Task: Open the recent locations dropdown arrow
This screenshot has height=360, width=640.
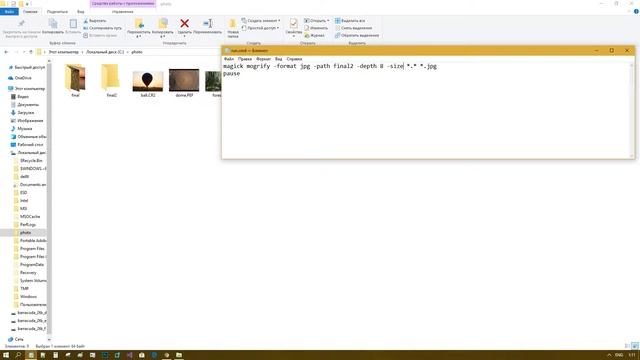Action: pos(24,52)
